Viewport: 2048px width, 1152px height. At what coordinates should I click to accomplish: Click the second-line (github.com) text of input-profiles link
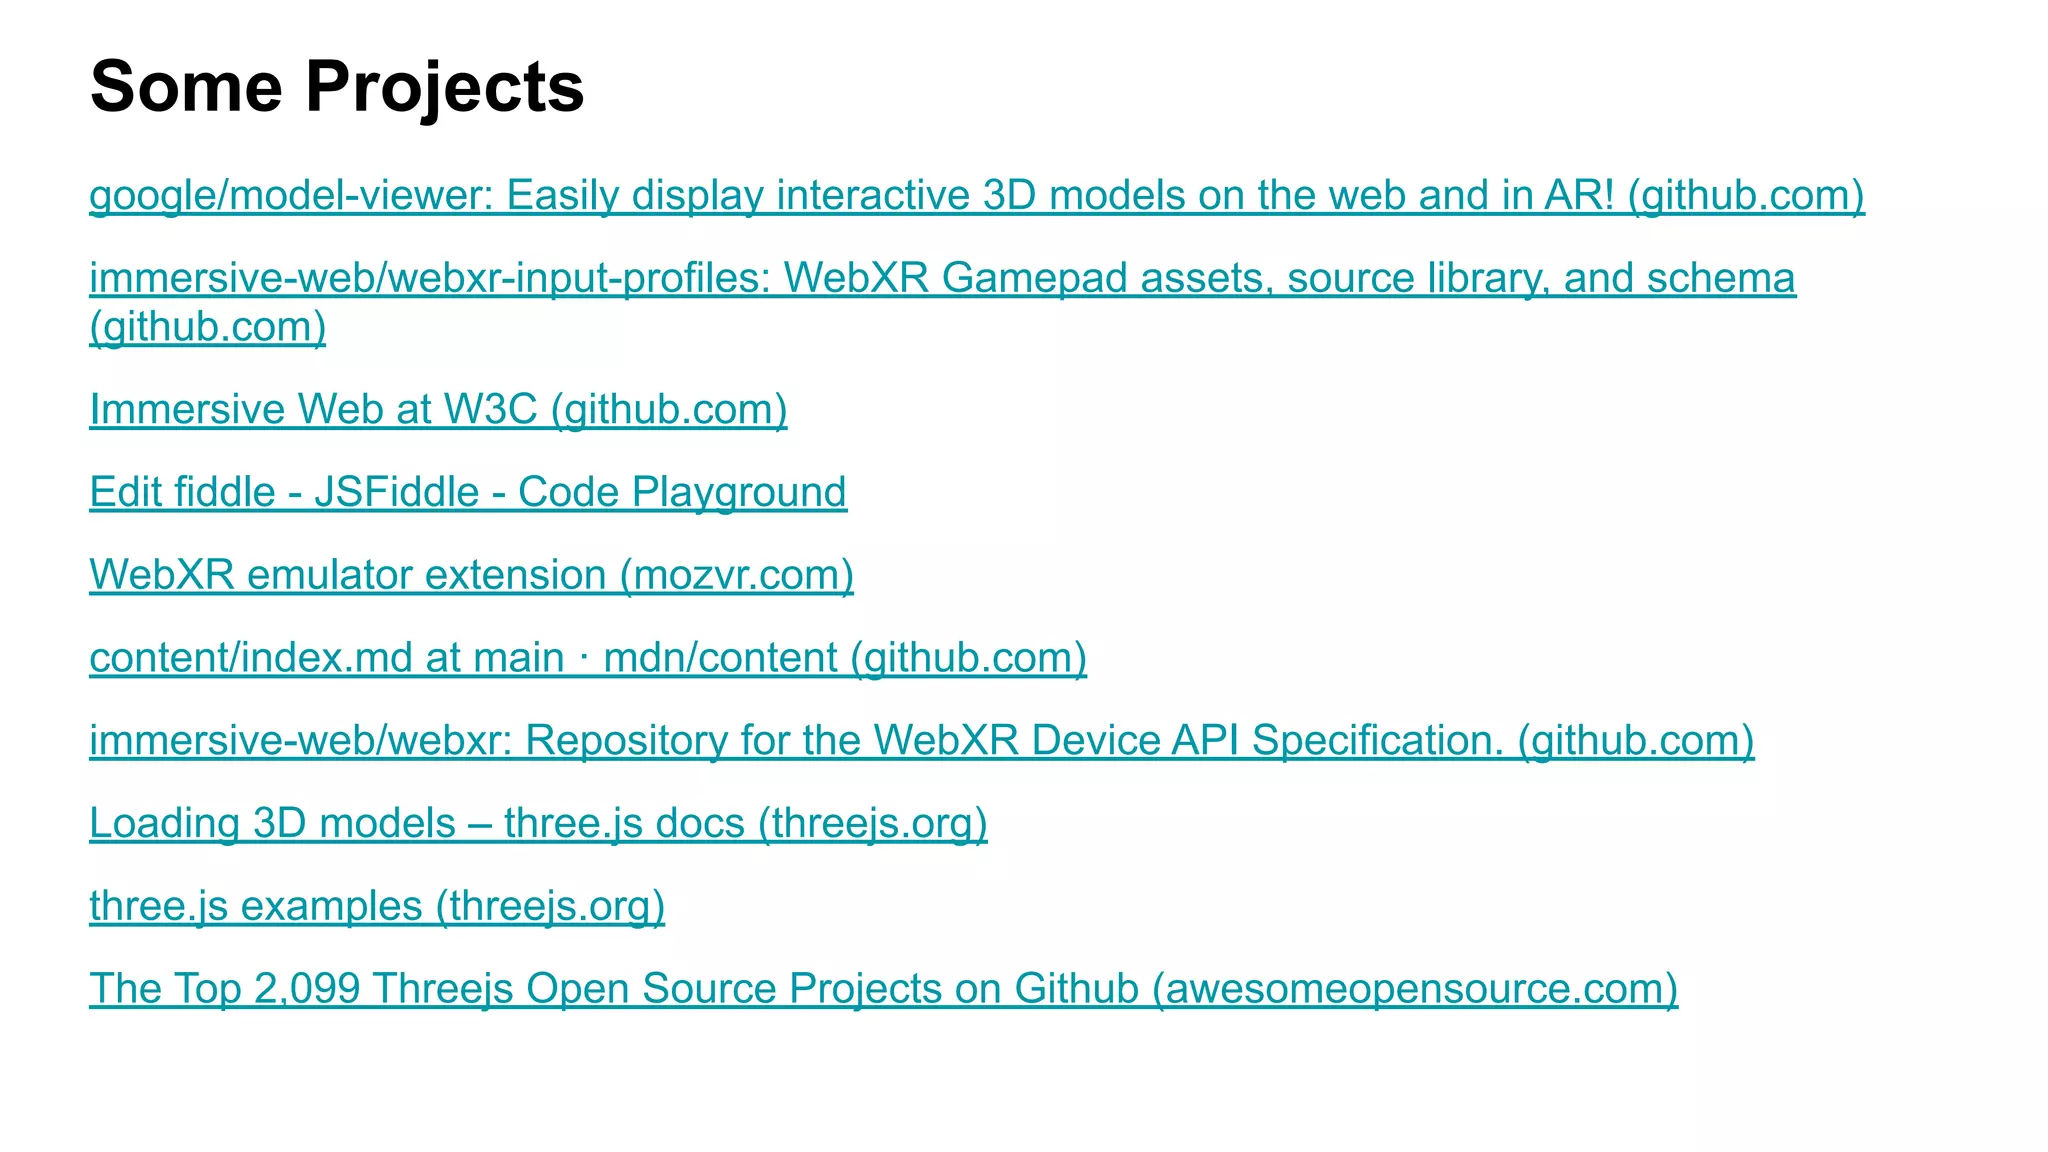pos(208,327)
